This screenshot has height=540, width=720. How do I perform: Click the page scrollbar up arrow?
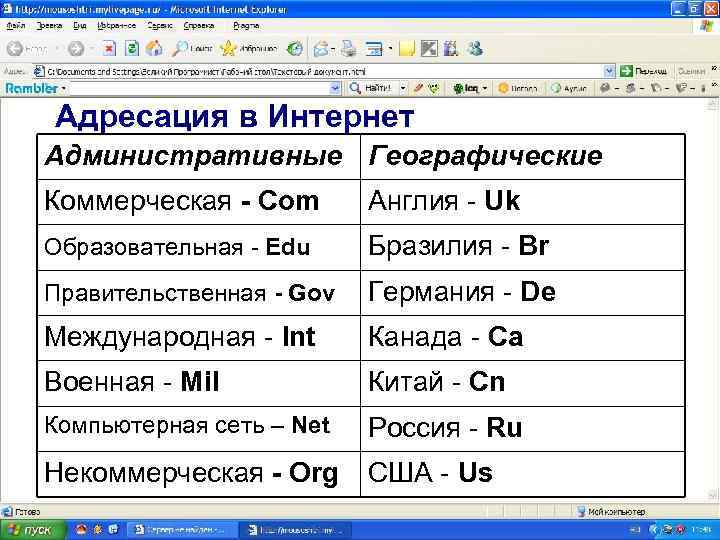tap(713, 105)
